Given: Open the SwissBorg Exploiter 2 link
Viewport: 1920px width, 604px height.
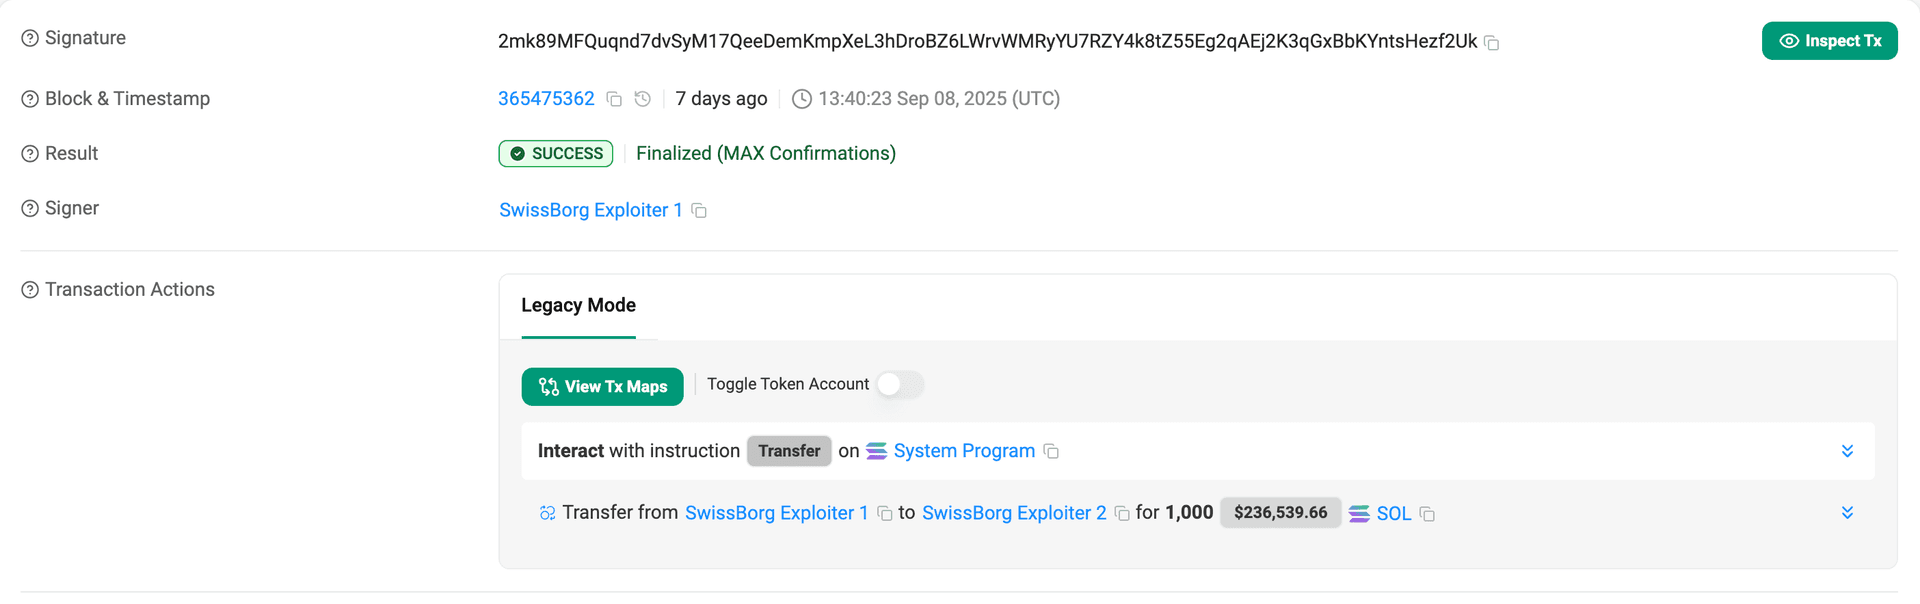Looking at the screenshot, I should point(1013,512).
